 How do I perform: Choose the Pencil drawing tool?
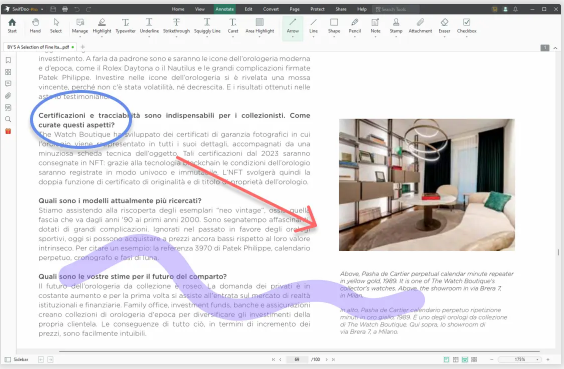pyautogui.click(x=355, y=26)
